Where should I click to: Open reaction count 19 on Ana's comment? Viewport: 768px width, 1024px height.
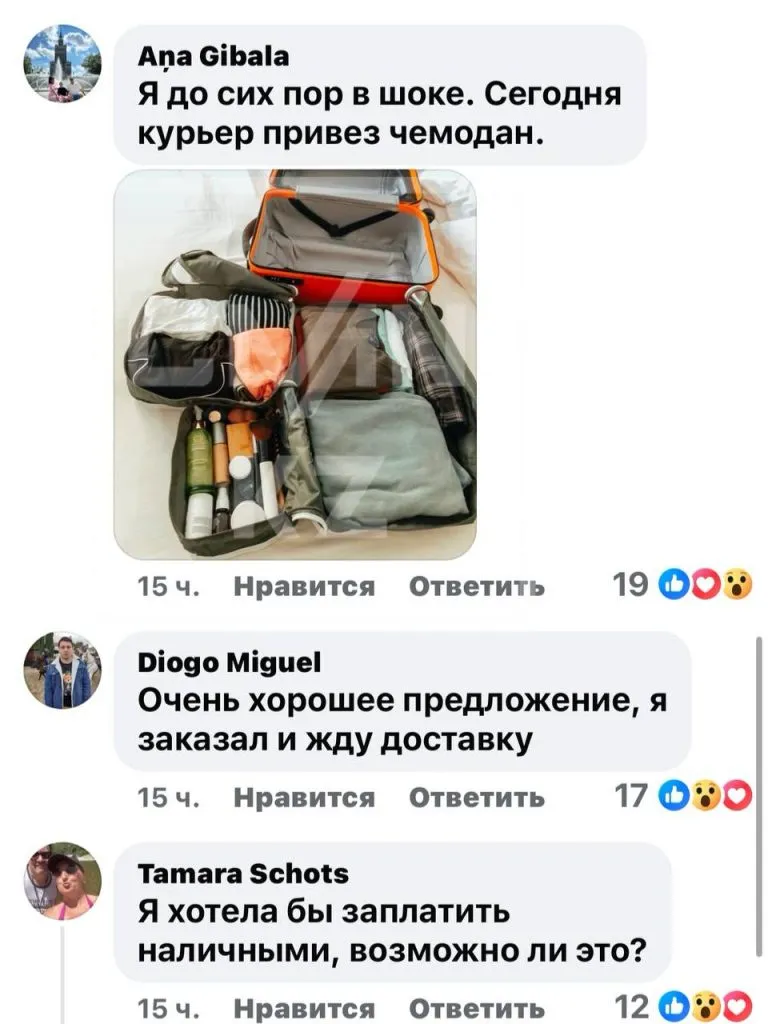tap(631, 584)
